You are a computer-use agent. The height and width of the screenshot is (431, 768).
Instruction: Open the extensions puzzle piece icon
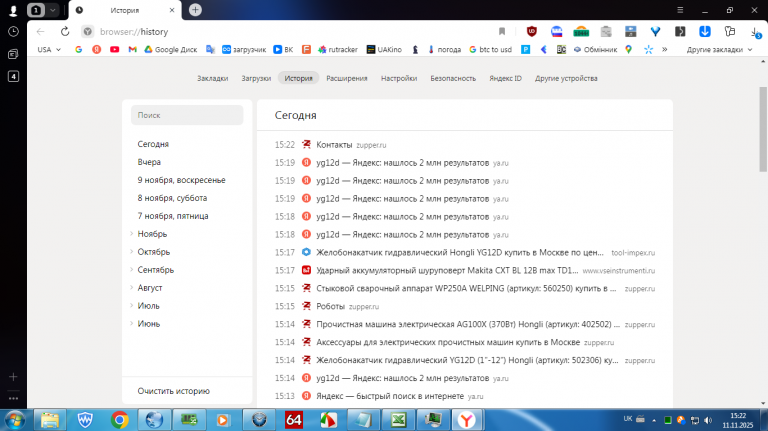730,32
